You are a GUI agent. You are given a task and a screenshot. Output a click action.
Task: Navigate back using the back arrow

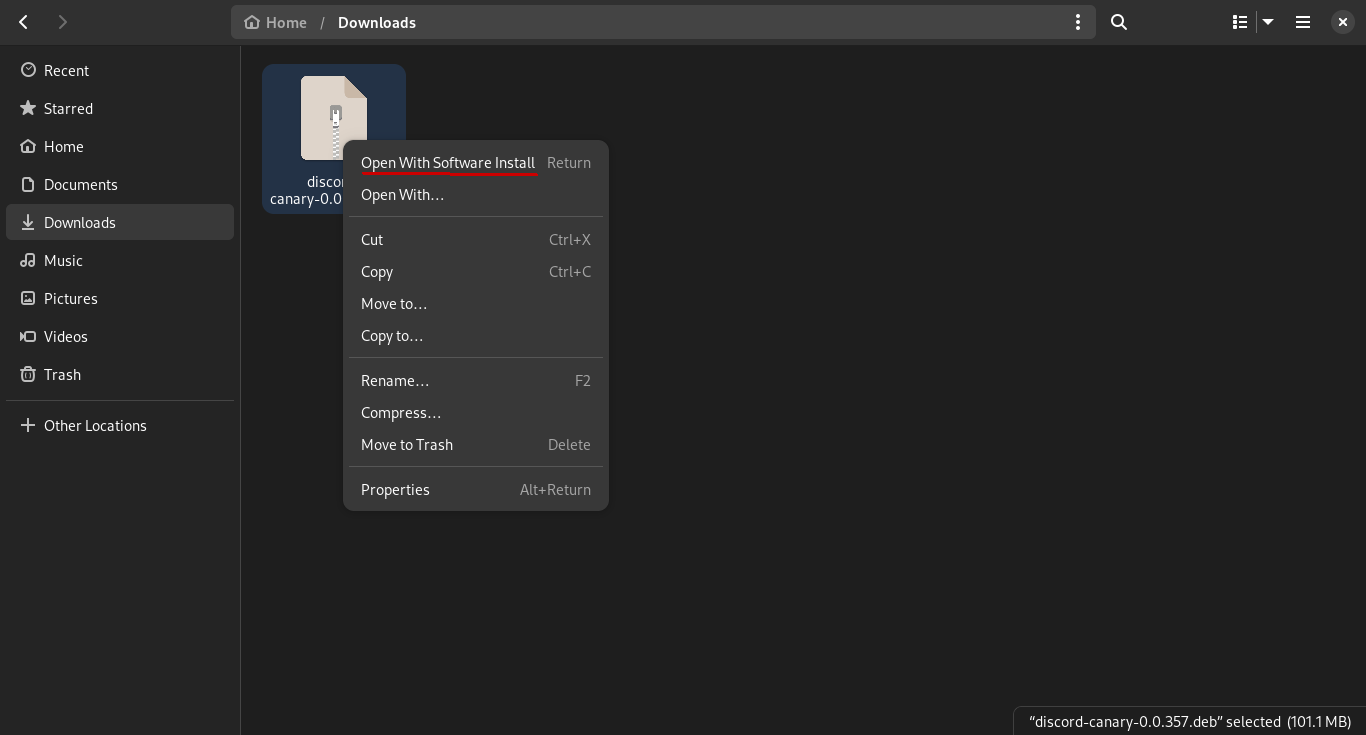pyautogui.click(x=22, y=21)
